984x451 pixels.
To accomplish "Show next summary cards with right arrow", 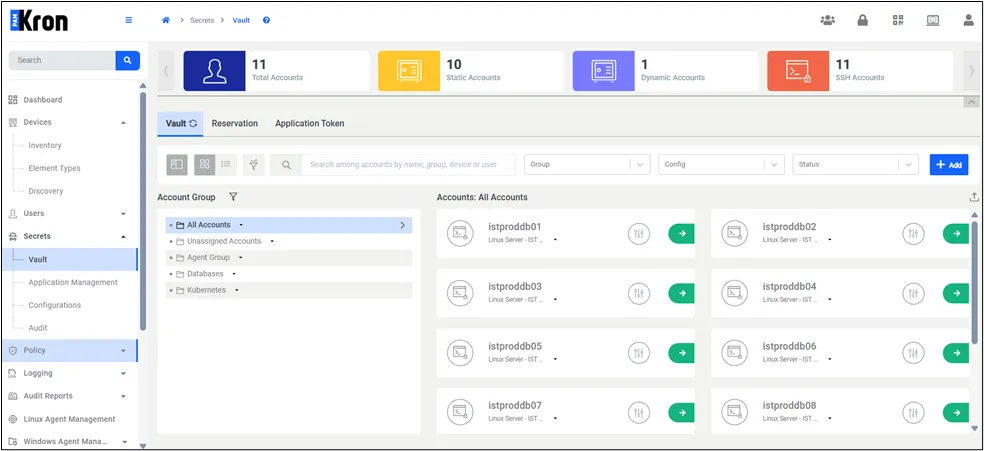I will (x=971, y=71).
